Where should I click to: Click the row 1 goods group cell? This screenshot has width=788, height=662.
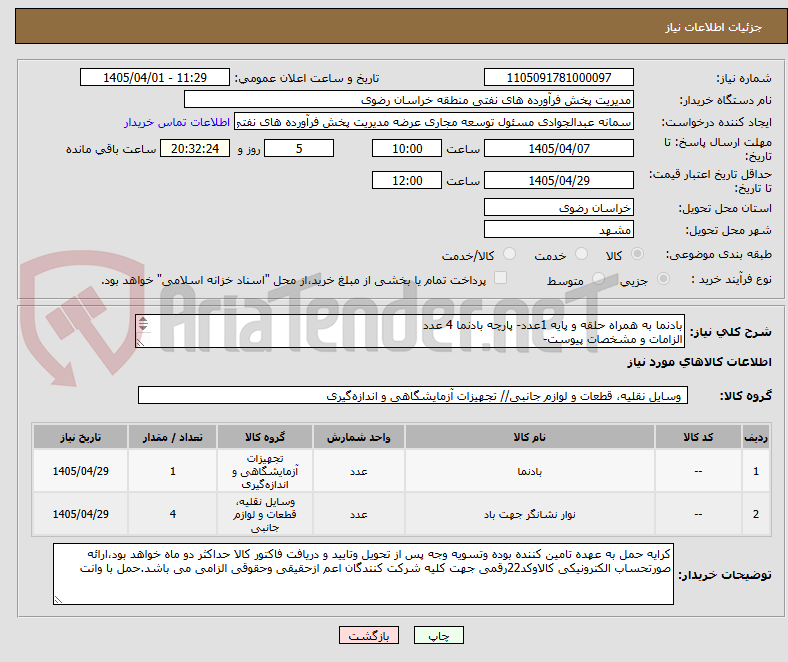(265, 471)
